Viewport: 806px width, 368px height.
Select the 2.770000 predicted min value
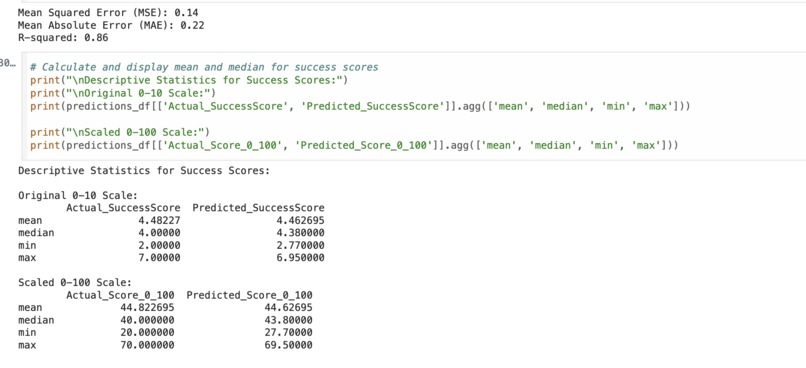click(x=301, y=245)
